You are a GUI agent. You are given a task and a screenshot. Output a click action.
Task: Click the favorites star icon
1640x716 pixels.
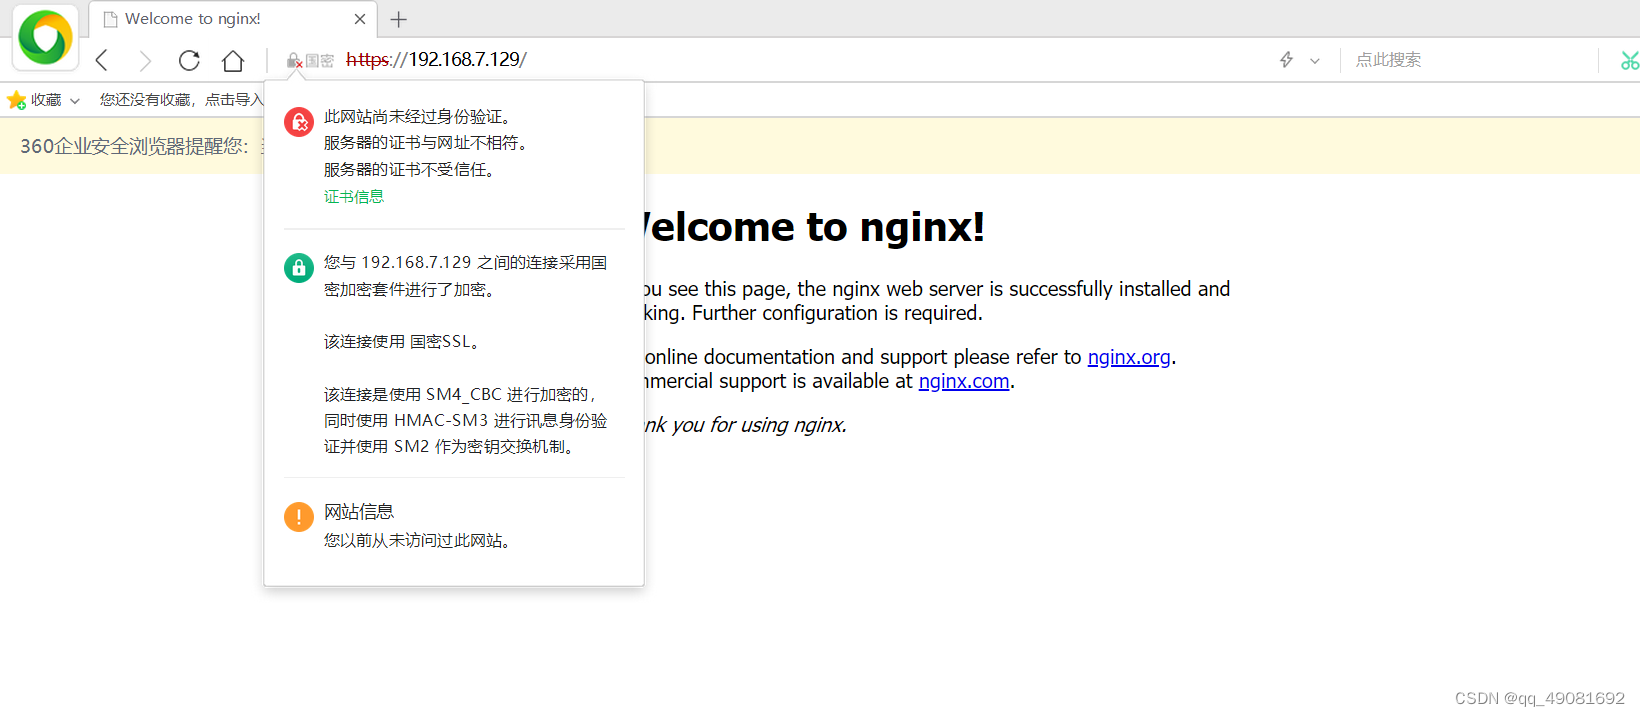(17, 100)
